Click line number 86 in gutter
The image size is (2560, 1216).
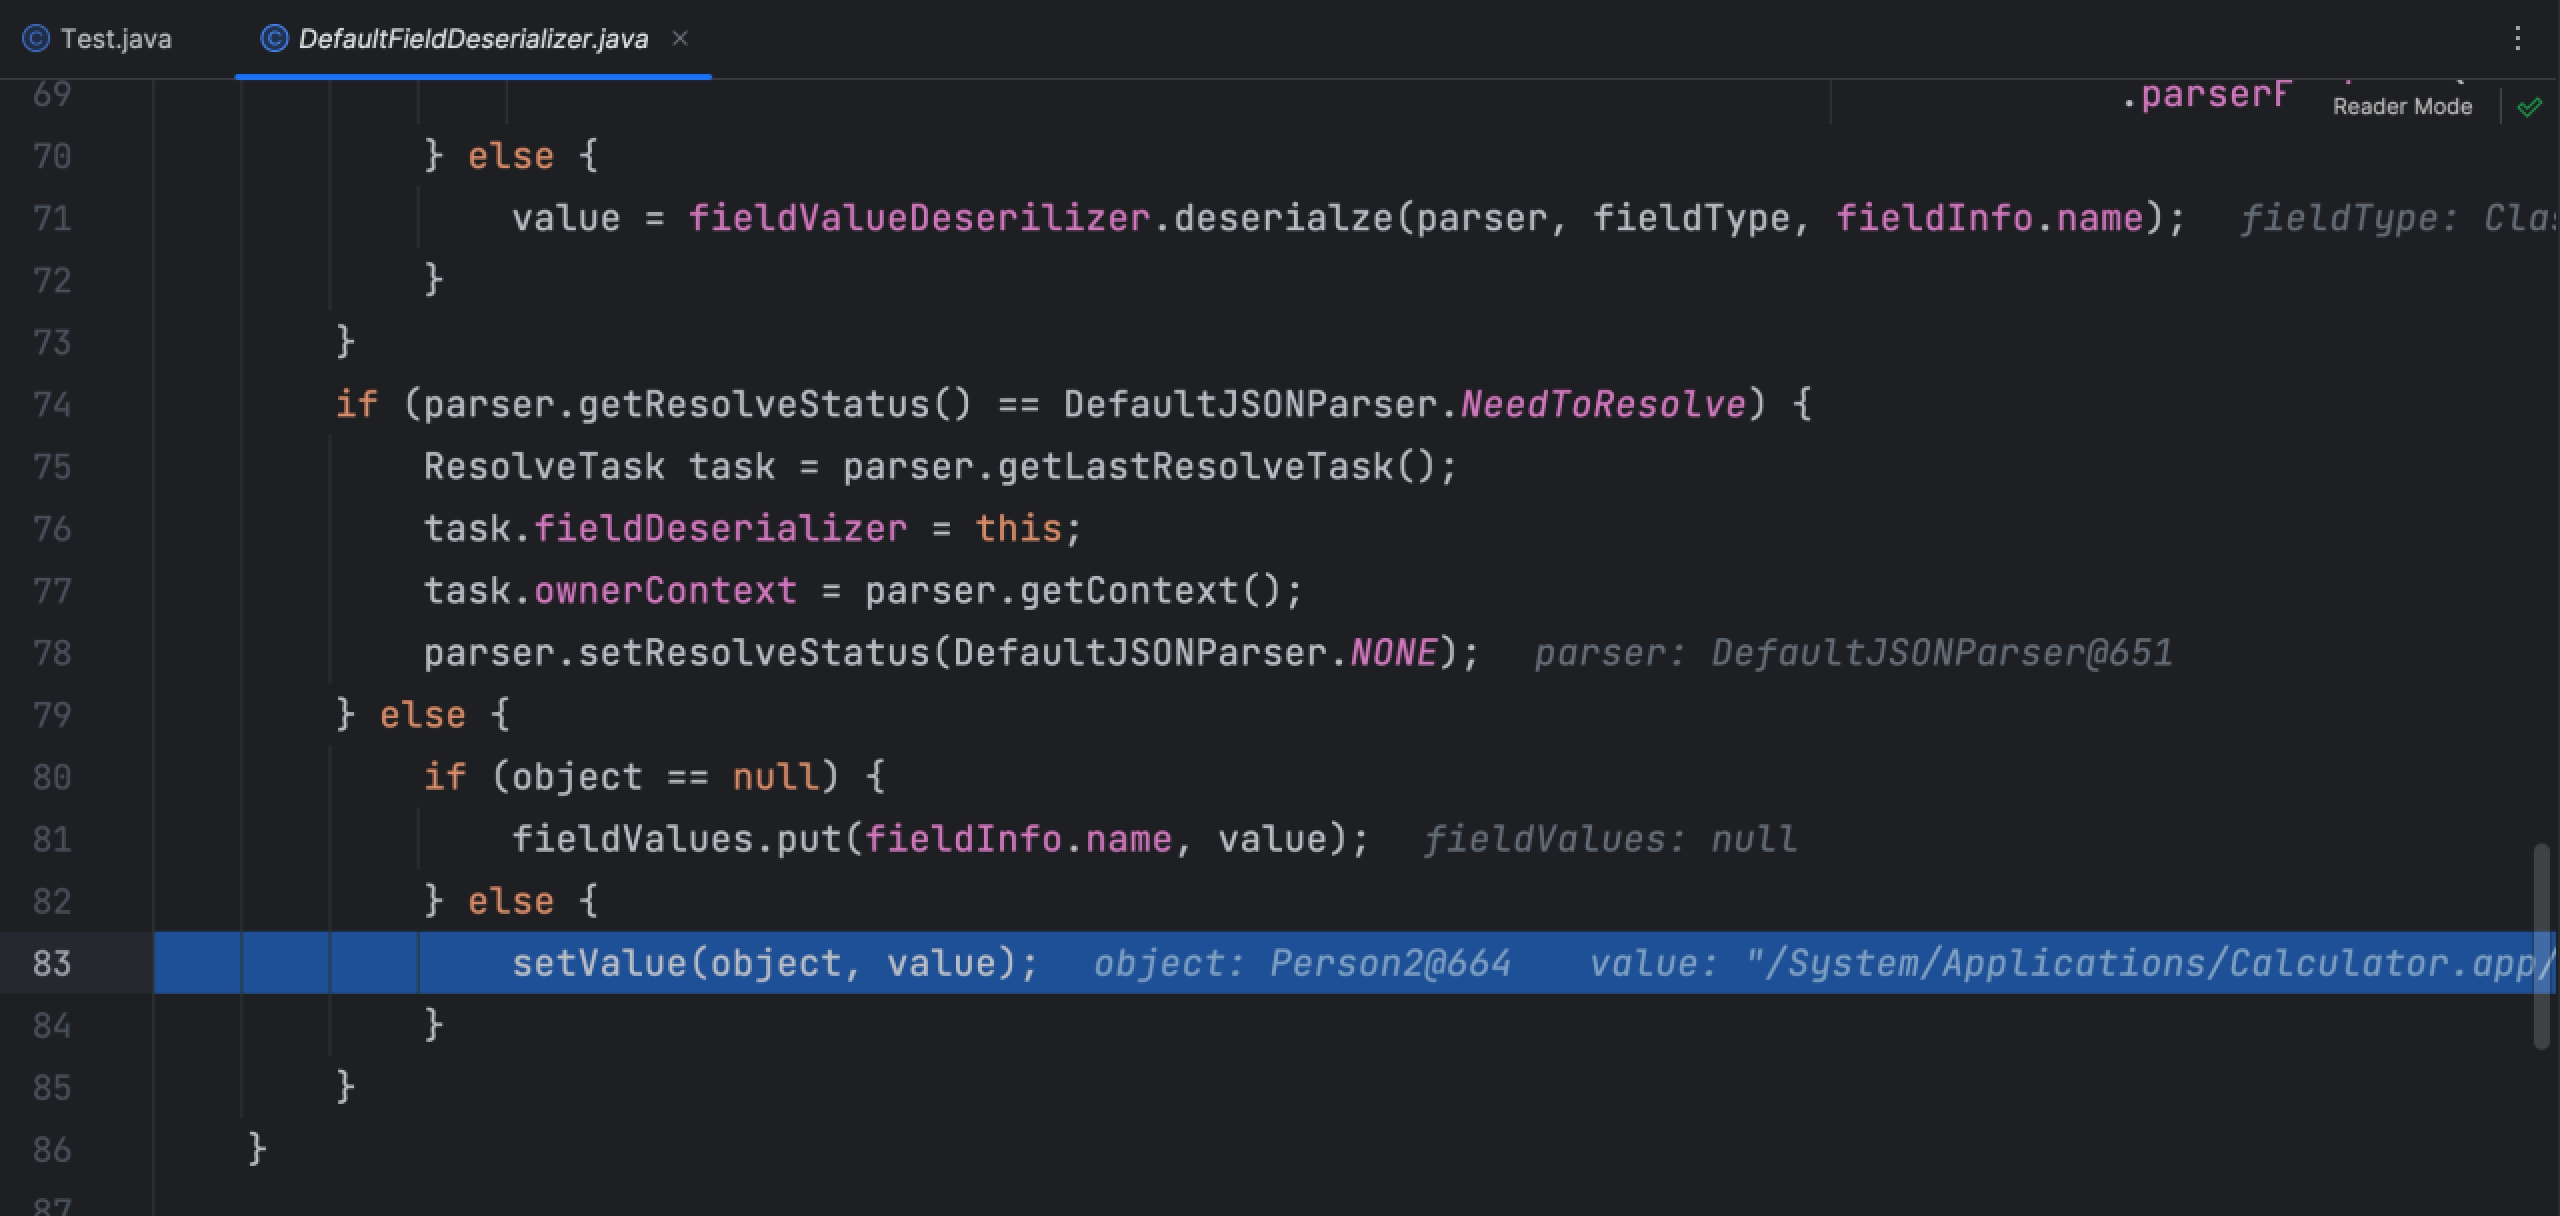[52, 1149]
